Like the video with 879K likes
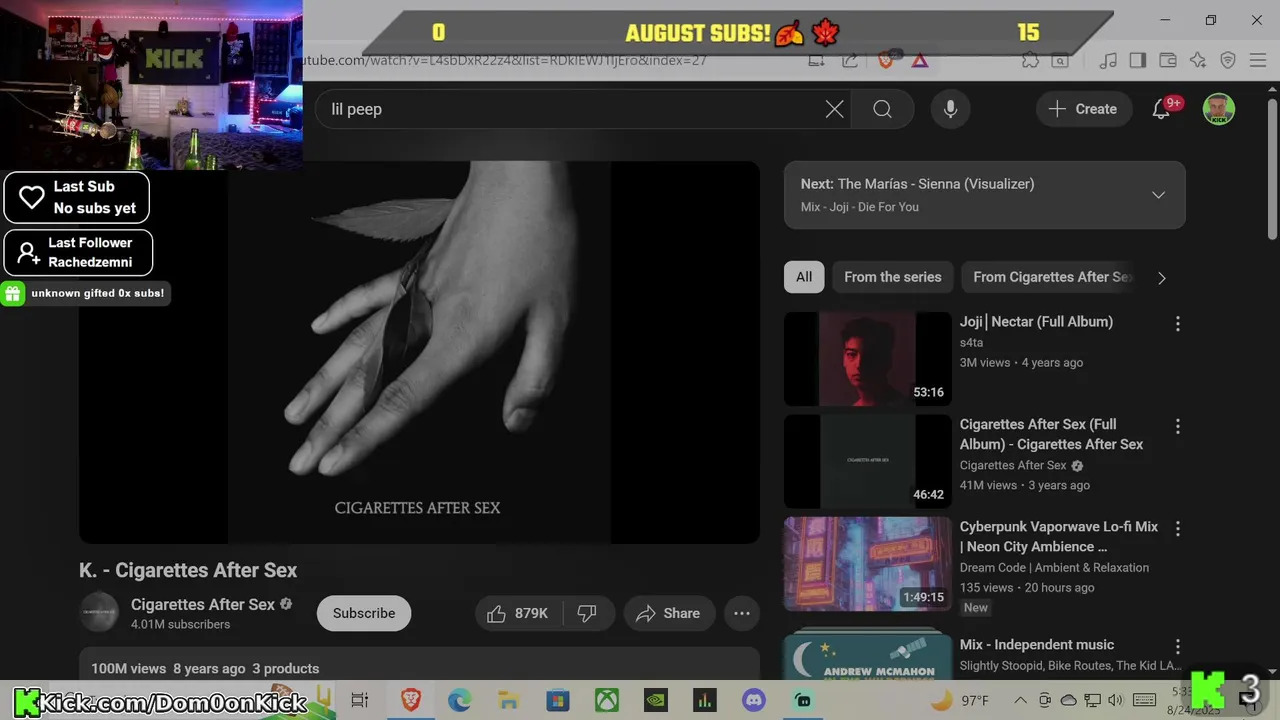Screen dimensions: 1280x720 [519, 613]
